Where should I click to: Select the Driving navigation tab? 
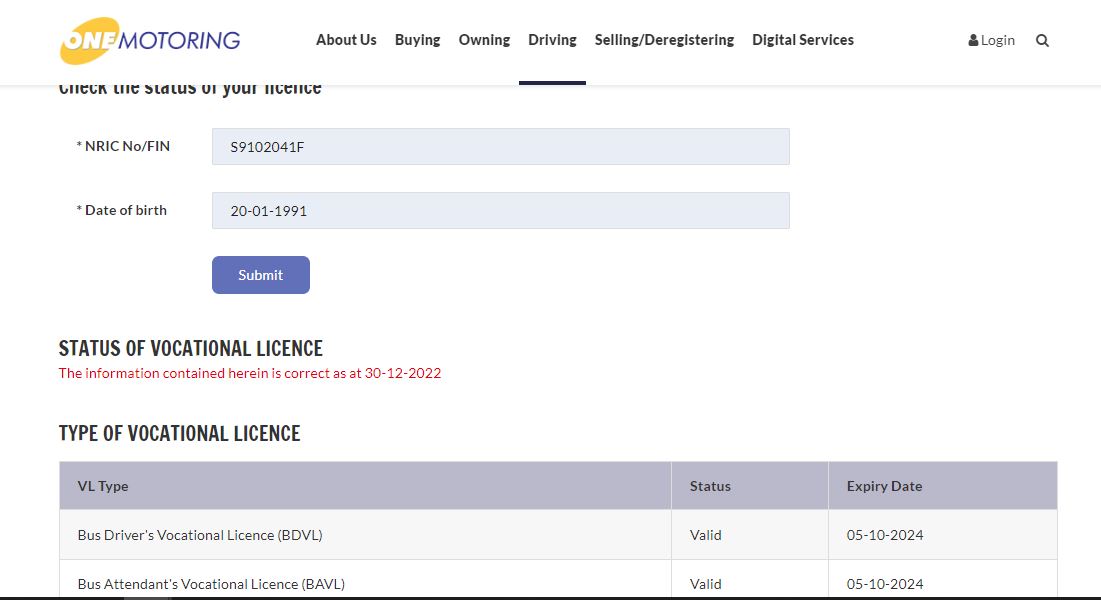[x=552, y=40]
